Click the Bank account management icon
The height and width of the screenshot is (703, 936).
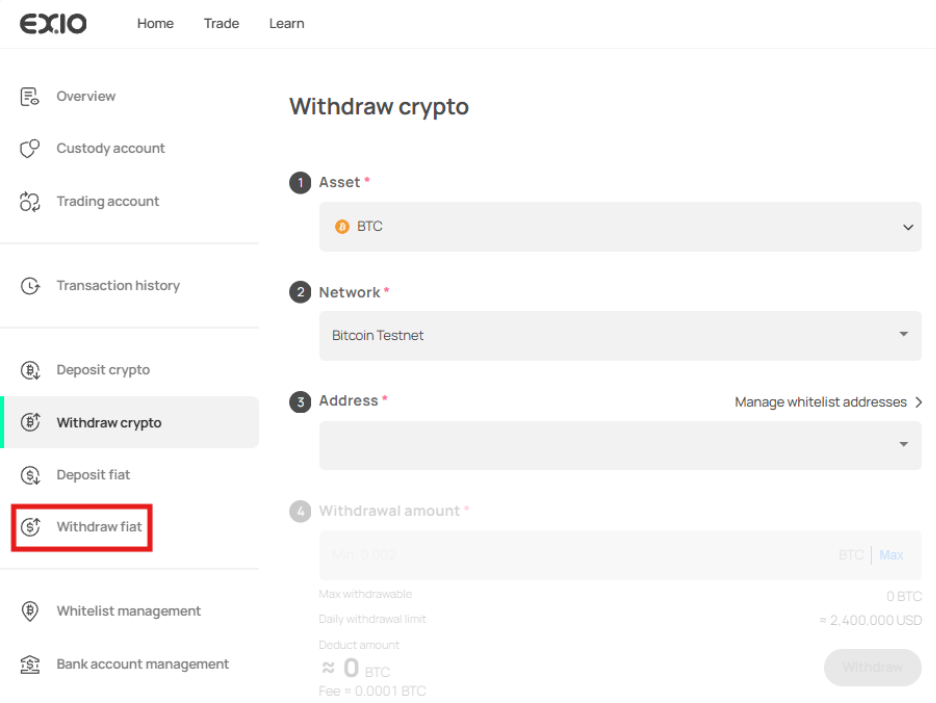coord(30,664)
